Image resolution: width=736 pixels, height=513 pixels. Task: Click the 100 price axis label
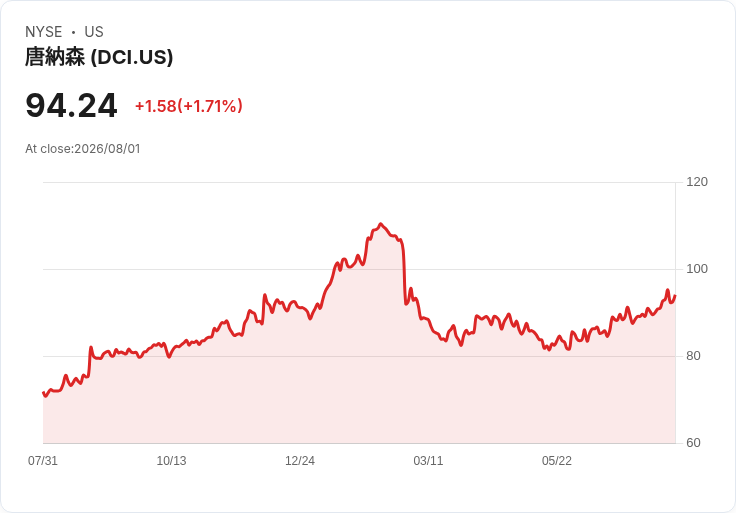click(697, 269)
